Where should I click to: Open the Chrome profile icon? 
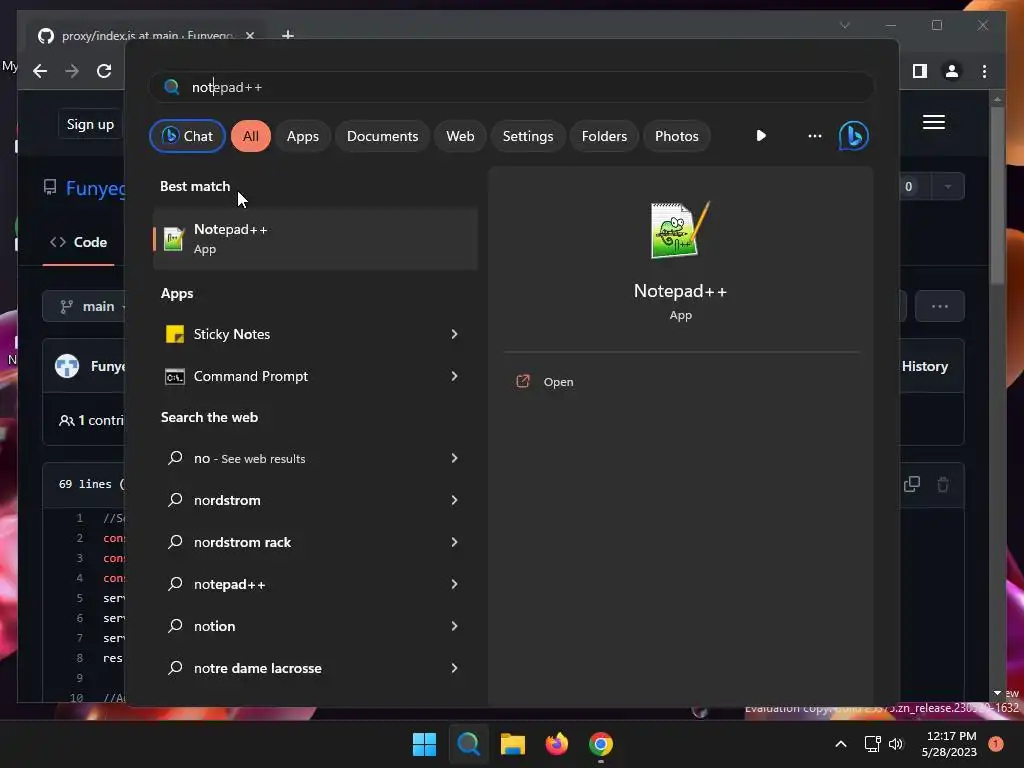(x=952, y=71)
